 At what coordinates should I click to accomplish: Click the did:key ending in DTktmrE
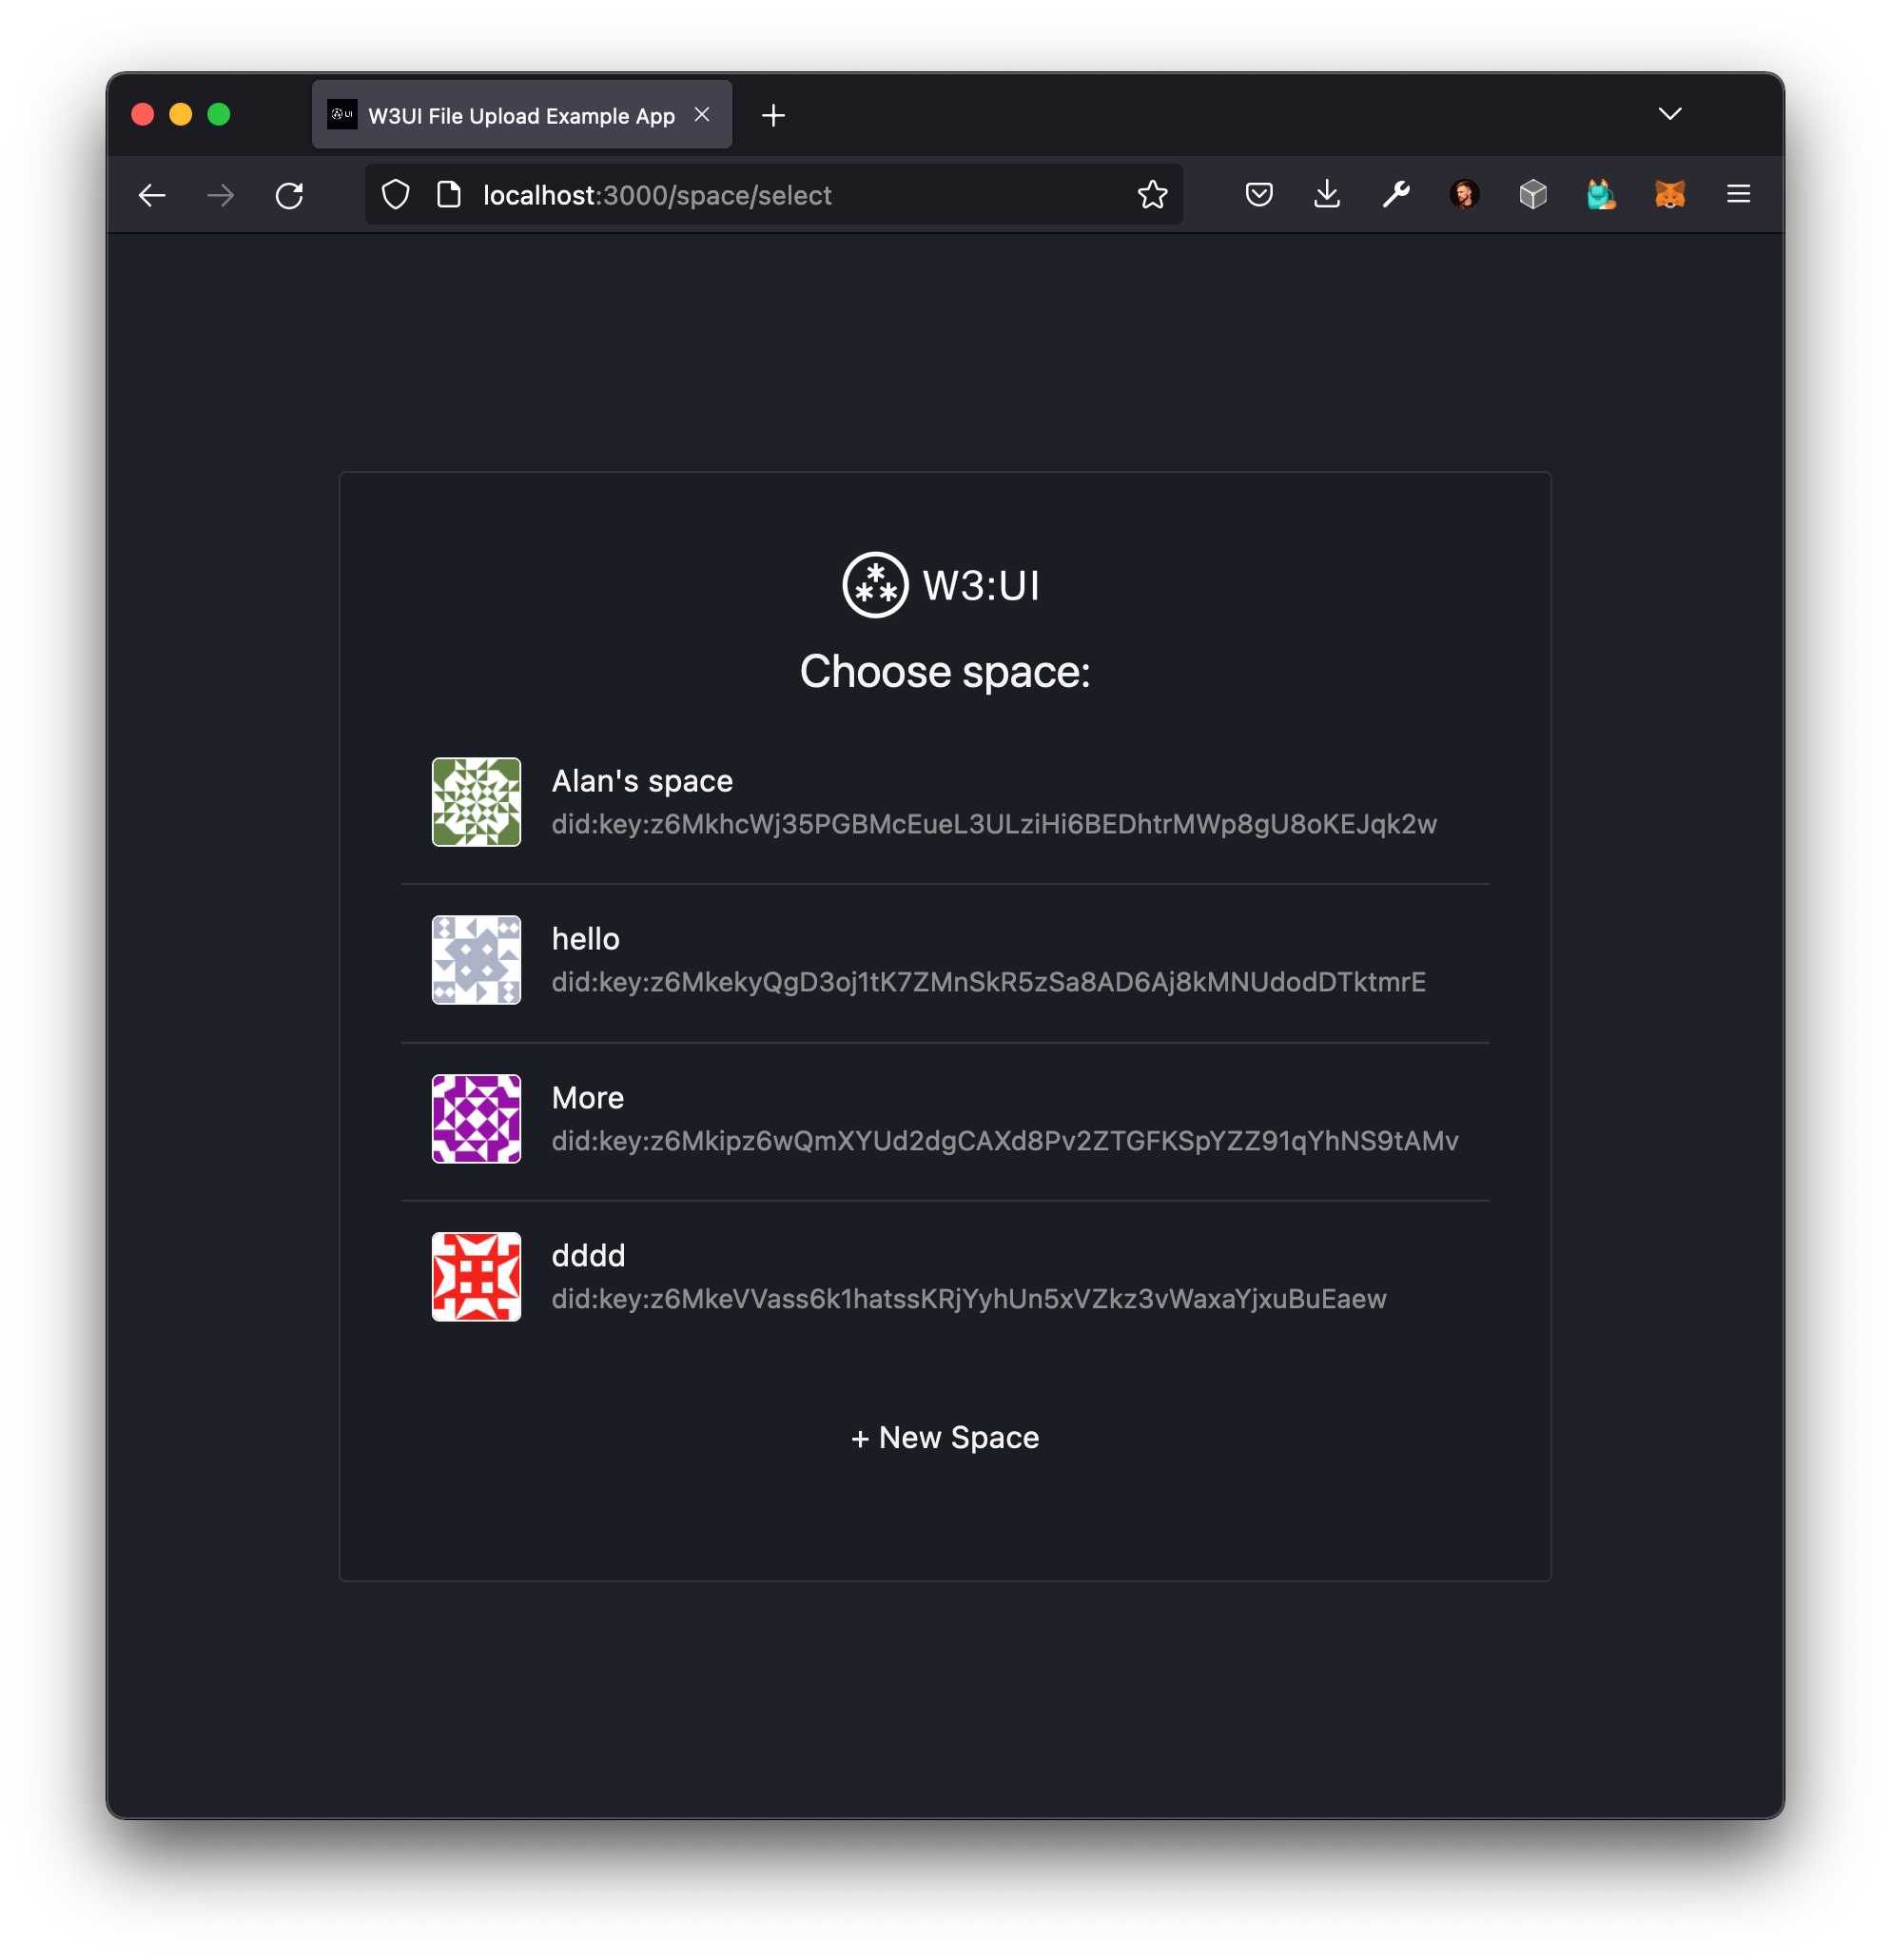(x=989, y=982)
